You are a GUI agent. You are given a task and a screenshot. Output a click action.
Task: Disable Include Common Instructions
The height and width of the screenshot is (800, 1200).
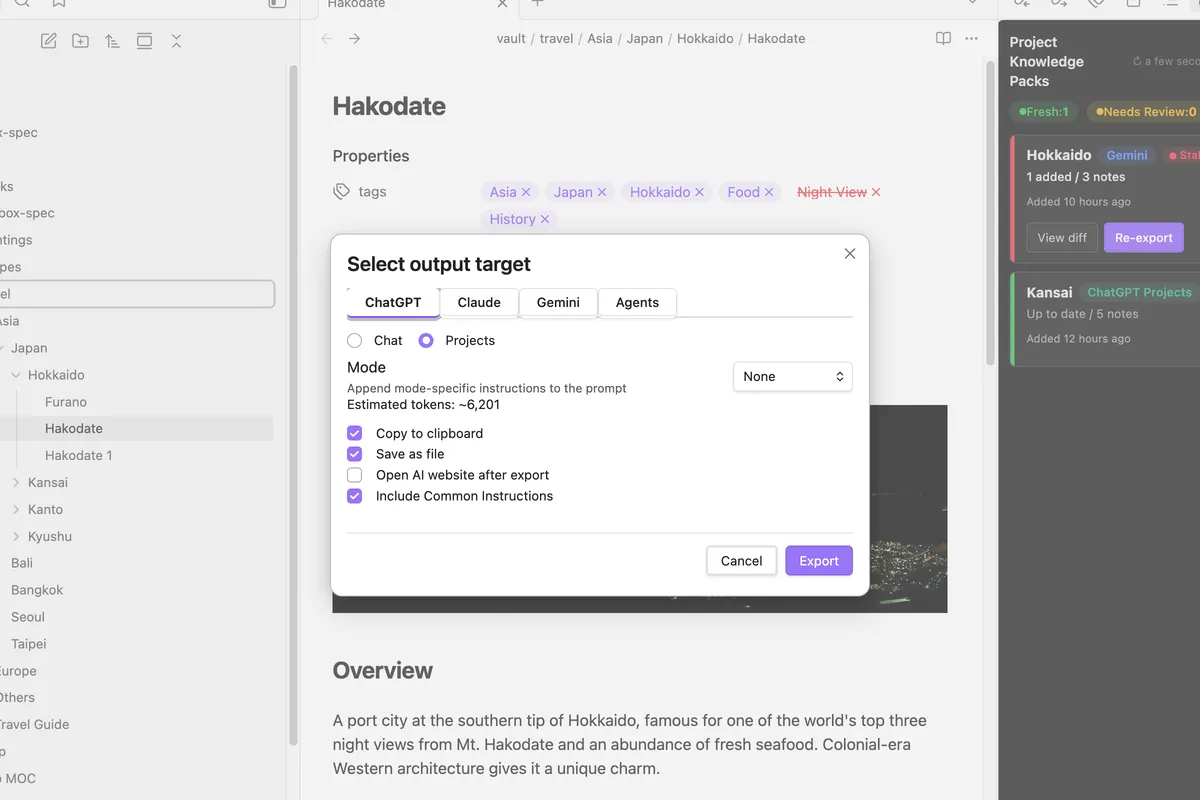[354, 496]
